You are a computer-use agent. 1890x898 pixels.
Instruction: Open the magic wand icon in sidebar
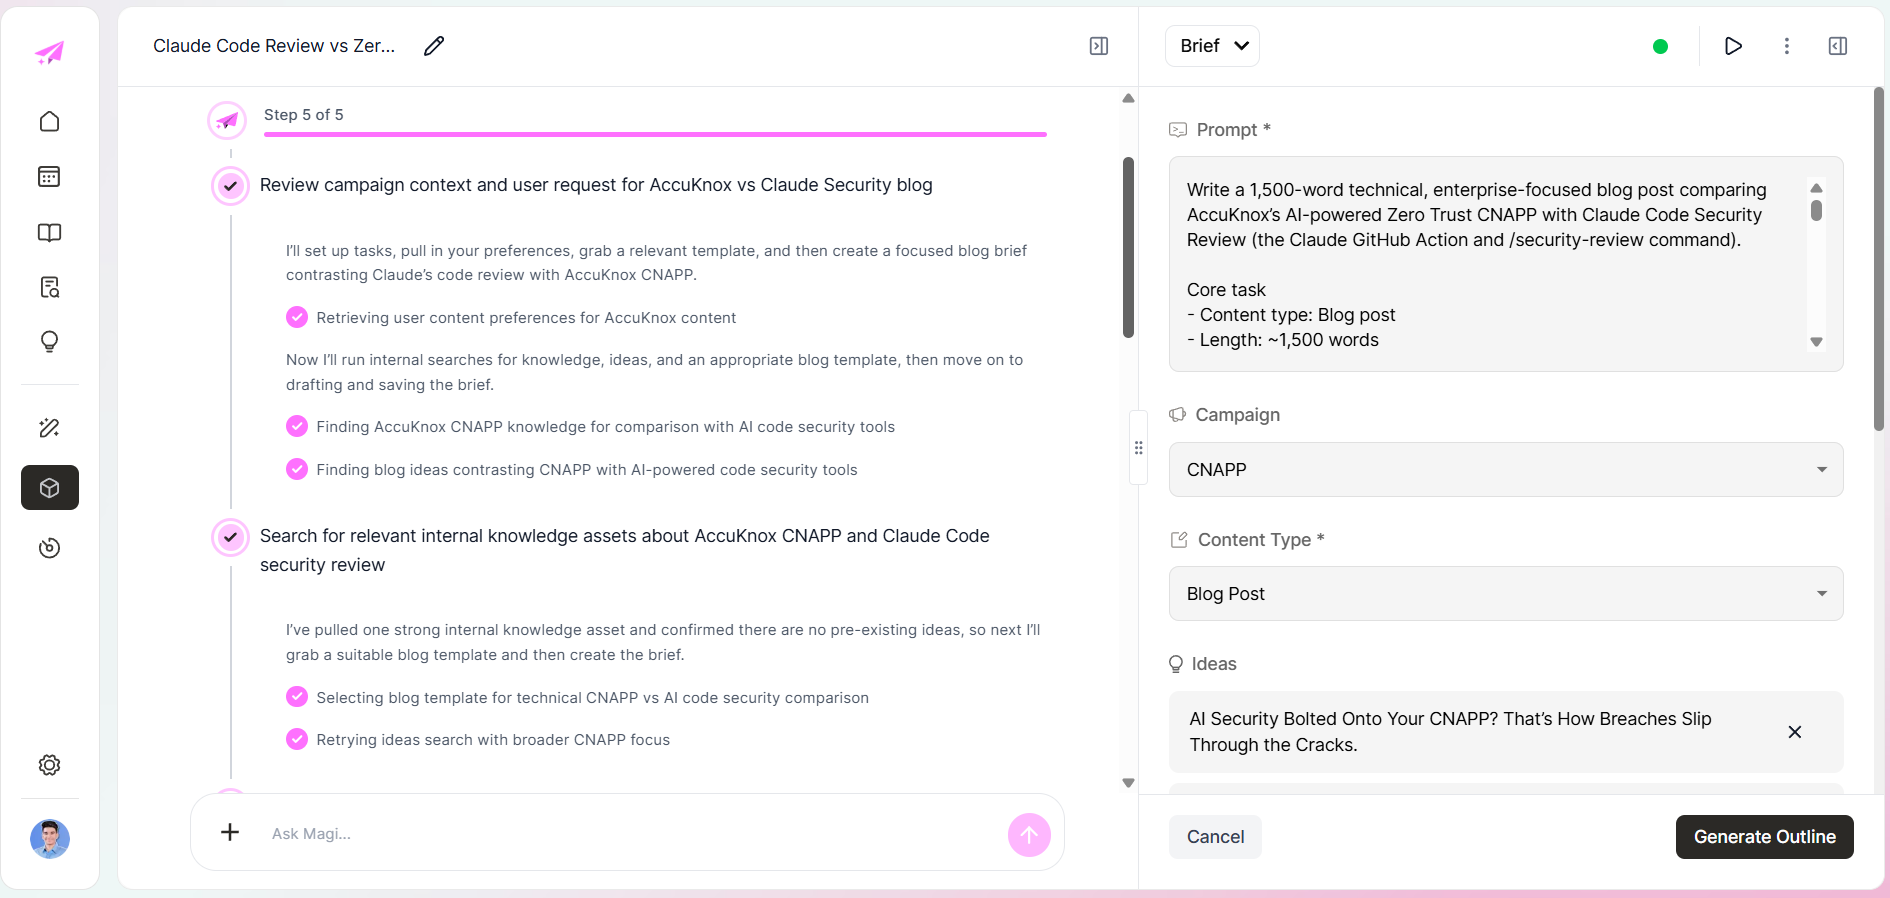(49, 428)
